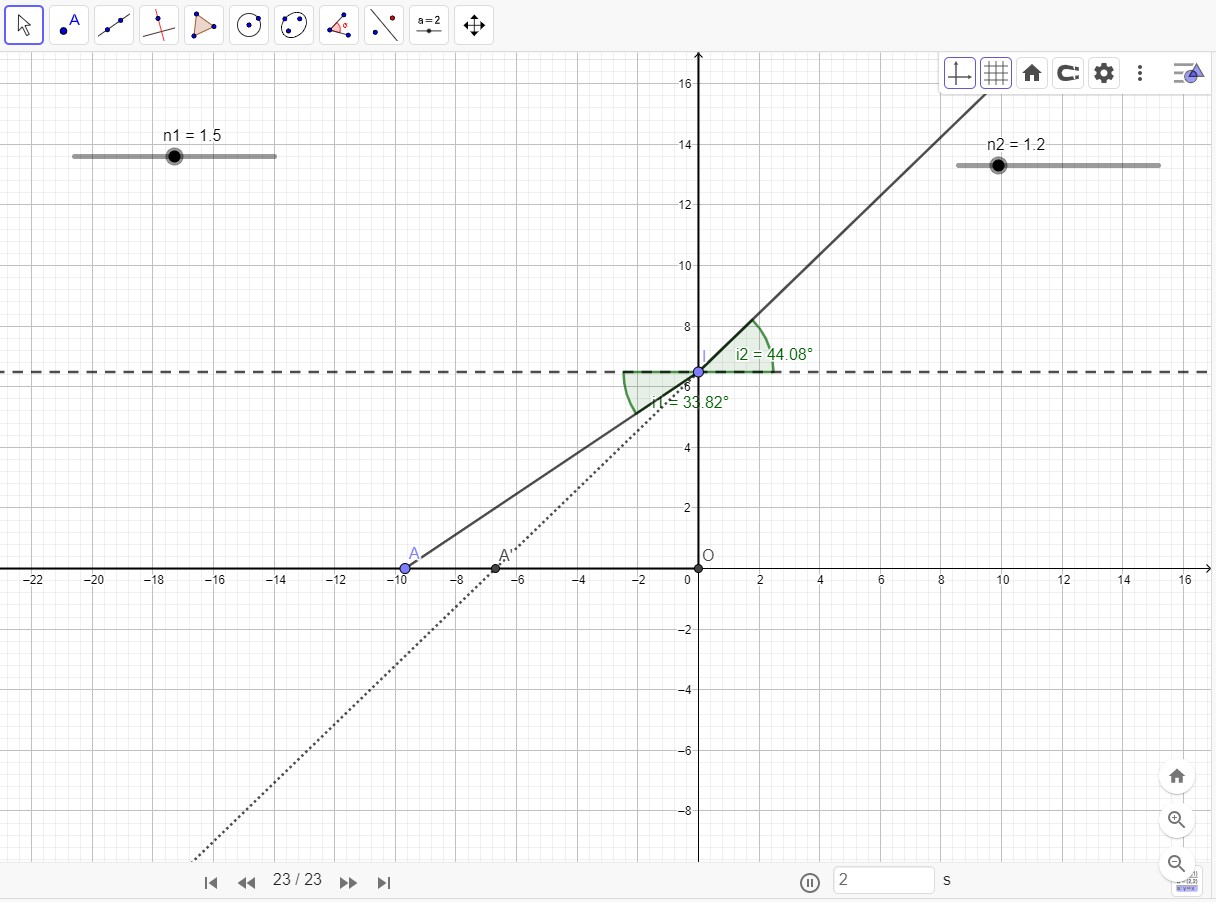Click the n1 = 1.5 slider knob
This screenshot has width=1216, height=902.
pyautogui.click(x=174, y=156)
